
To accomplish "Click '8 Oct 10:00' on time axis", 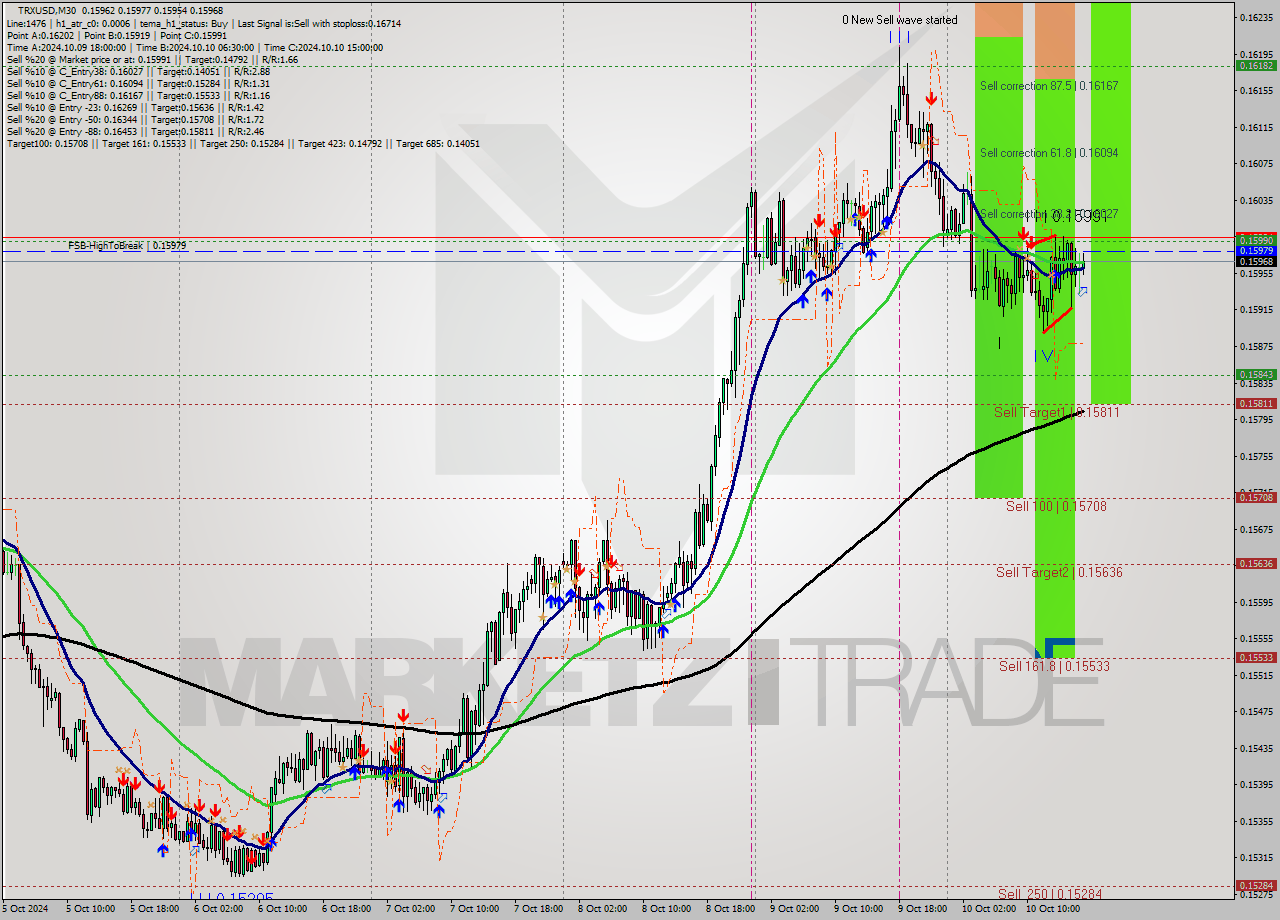I will pyautogui.click(x=667, y=909).
